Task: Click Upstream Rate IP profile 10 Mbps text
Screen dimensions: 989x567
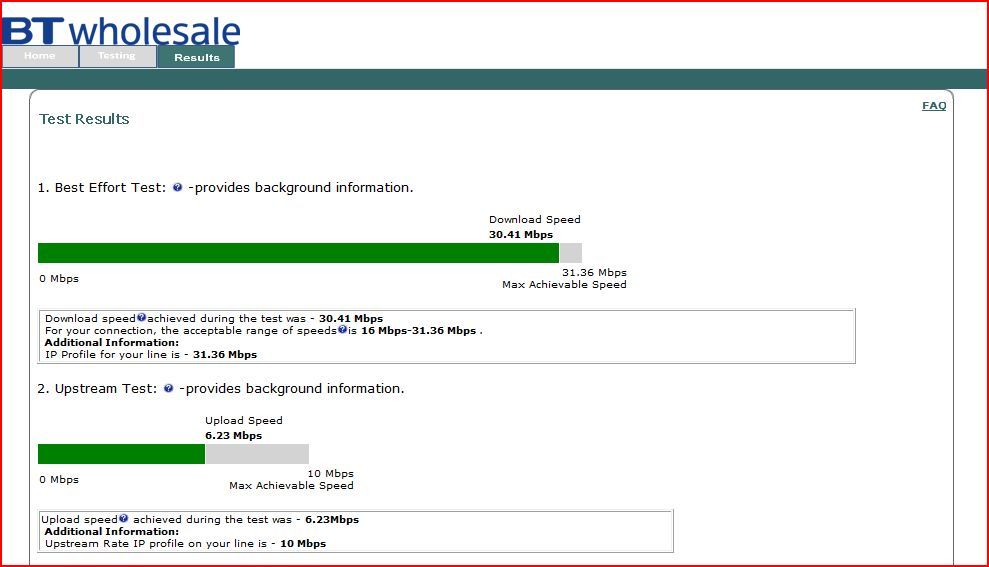Action: (x=185, y=544)
